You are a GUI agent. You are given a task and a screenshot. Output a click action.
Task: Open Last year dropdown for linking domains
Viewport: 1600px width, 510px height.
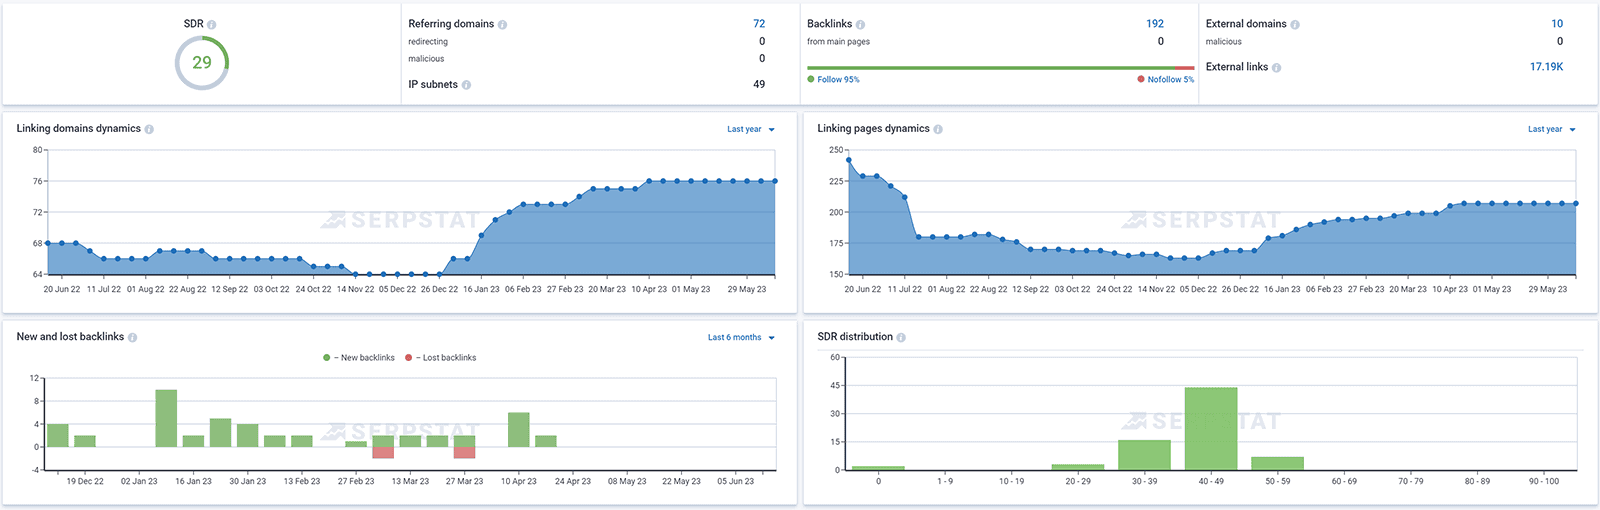[x=751, y=129]
